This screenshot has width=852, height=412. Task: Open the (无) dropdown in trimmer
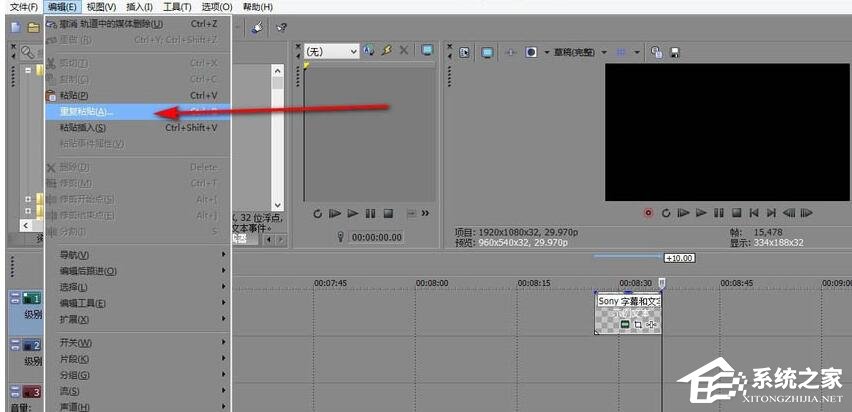[x=331, y=51]
